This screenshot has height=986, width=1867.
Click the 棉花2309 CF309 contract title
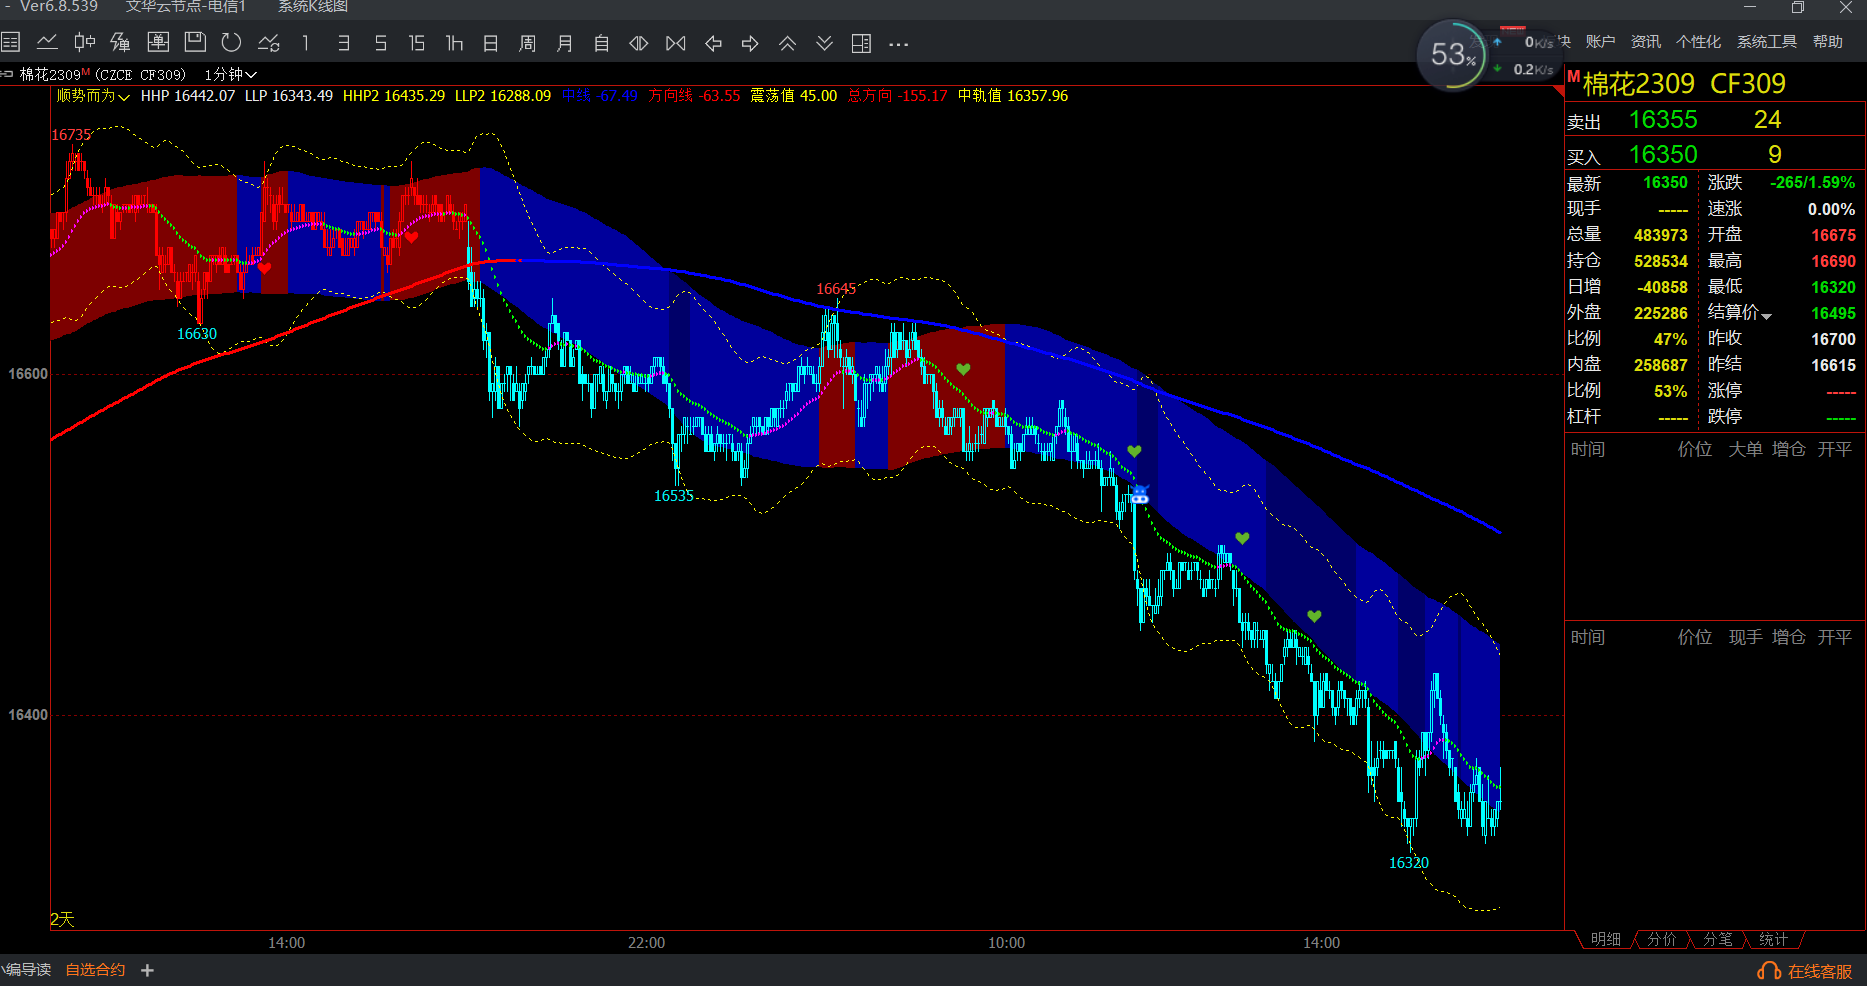point(1684,84)
